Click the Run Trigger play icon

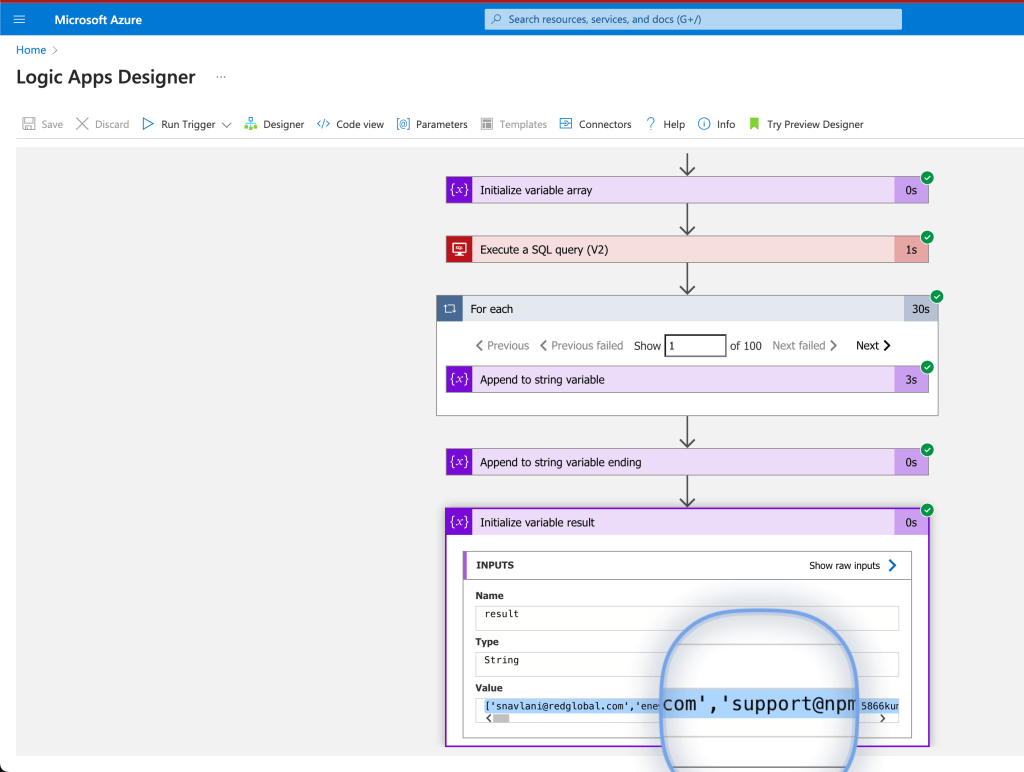point(148,124)
